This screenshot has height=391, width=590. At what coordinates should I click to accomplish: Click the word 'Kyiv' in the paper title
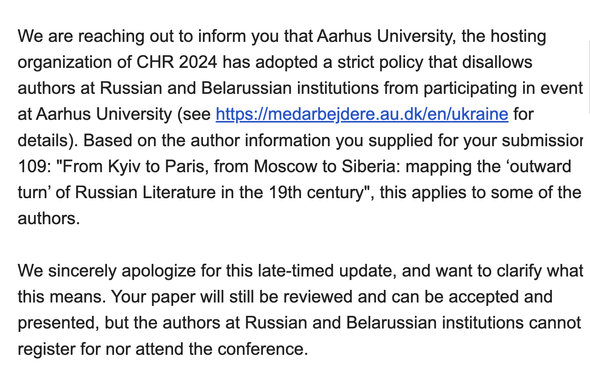[x=124, y=166]
